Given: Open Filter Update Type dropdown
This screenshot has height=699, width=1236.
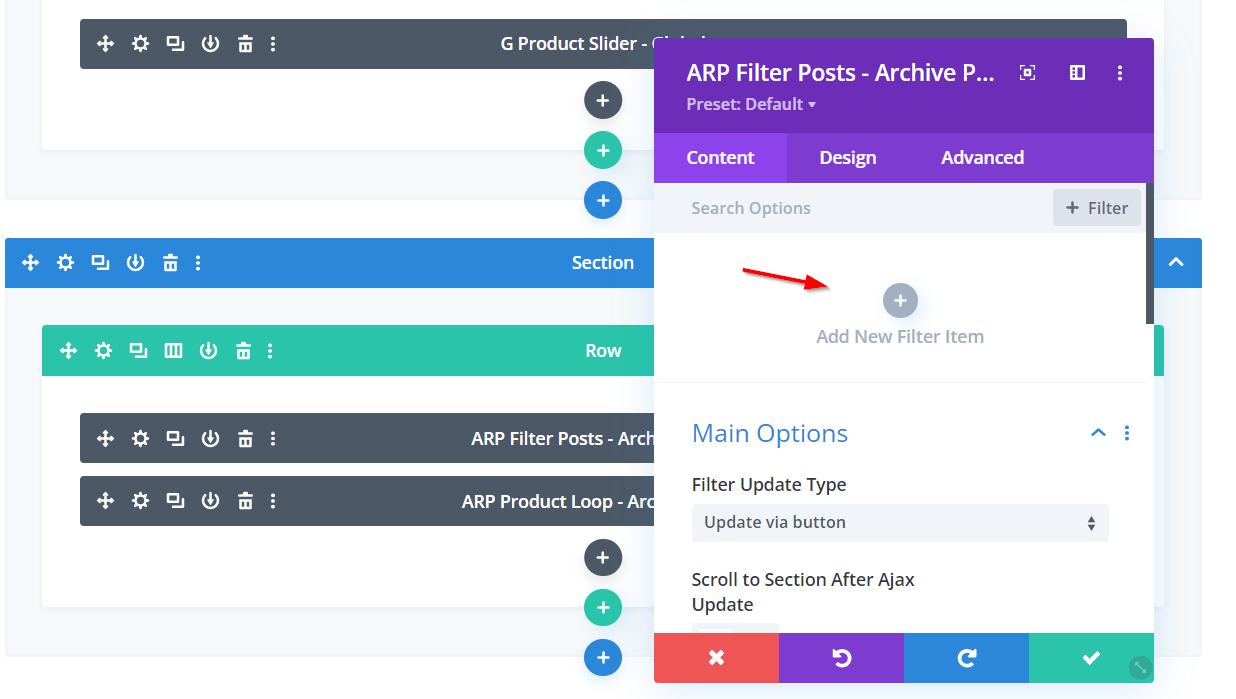Looking at the screenshot, I should [x=899, y=523].
